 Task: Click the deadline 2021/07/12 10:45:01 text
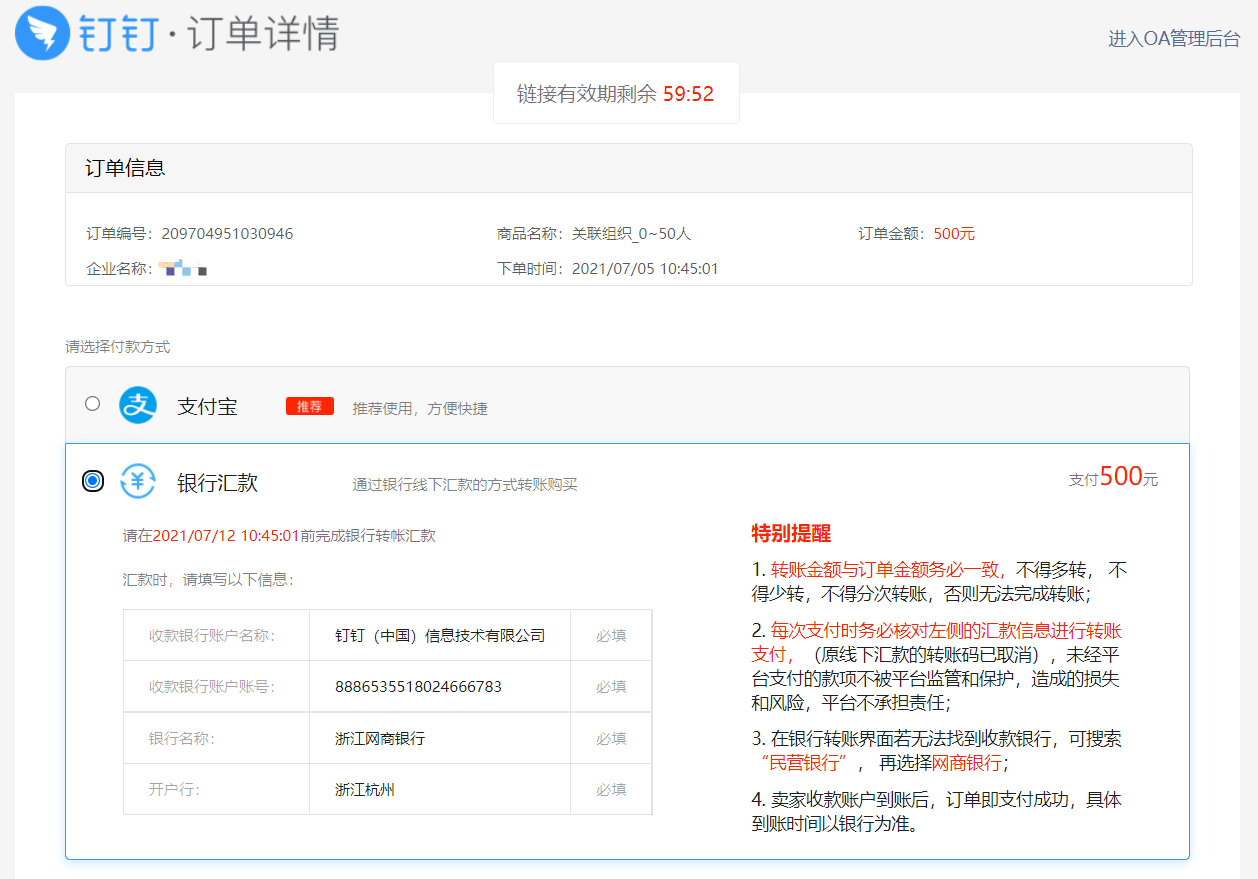226,536
